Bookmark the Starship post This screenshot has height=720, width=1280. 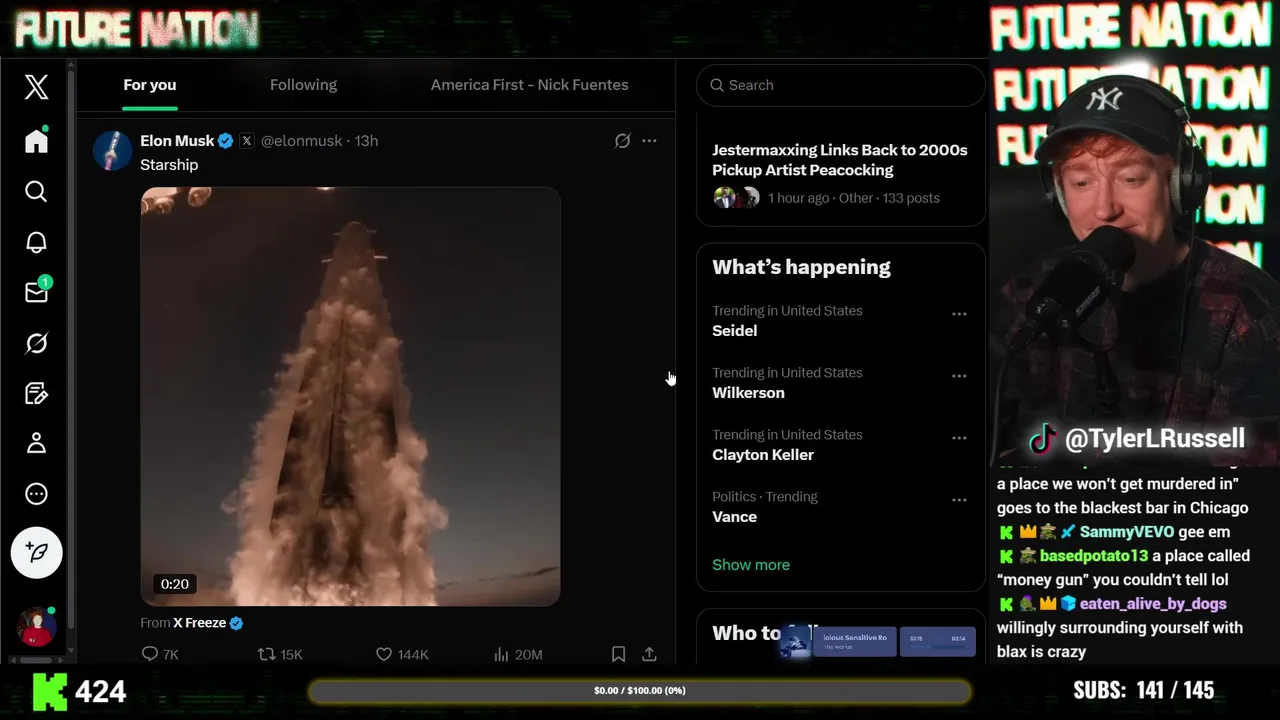[x=618, y=654]
